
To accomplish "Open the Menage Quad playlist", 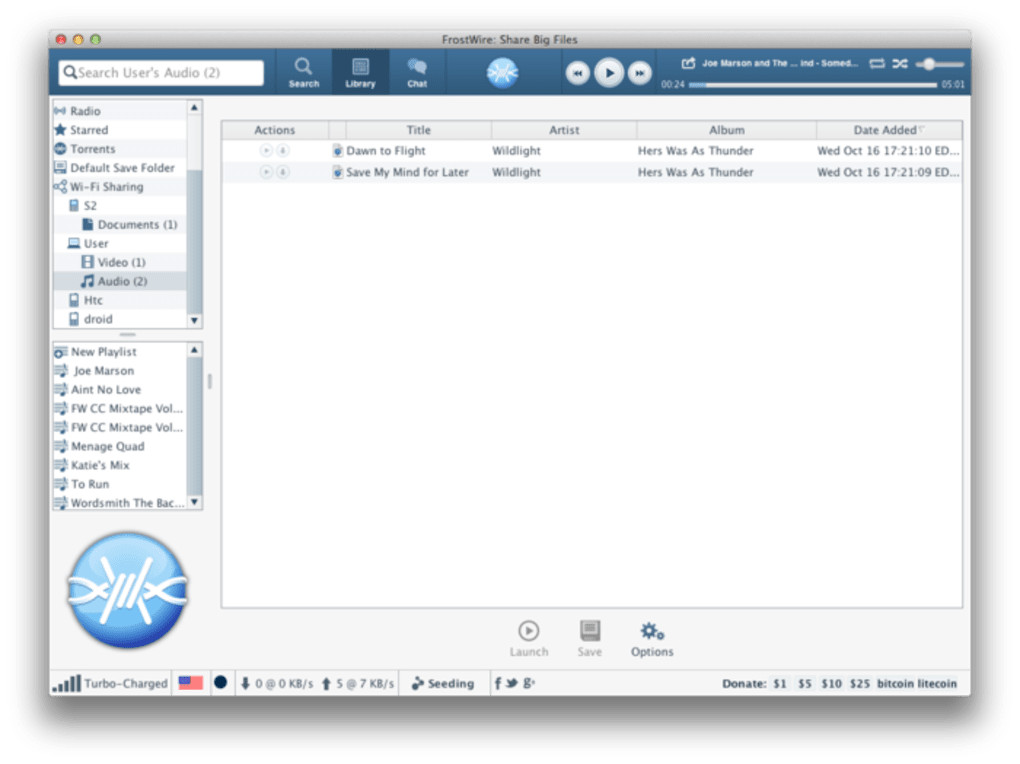I will tap(120, 446).
